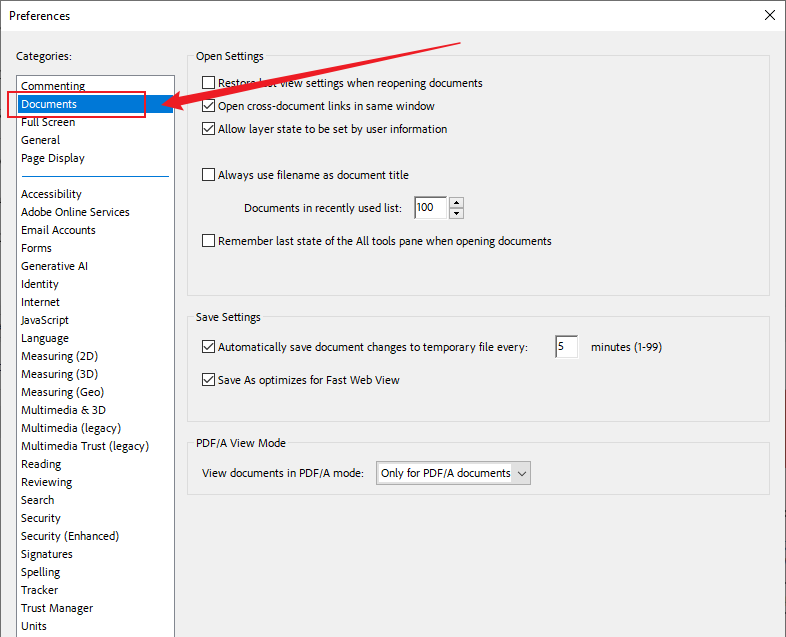Check Always use filename as document title

click(209, 174)
